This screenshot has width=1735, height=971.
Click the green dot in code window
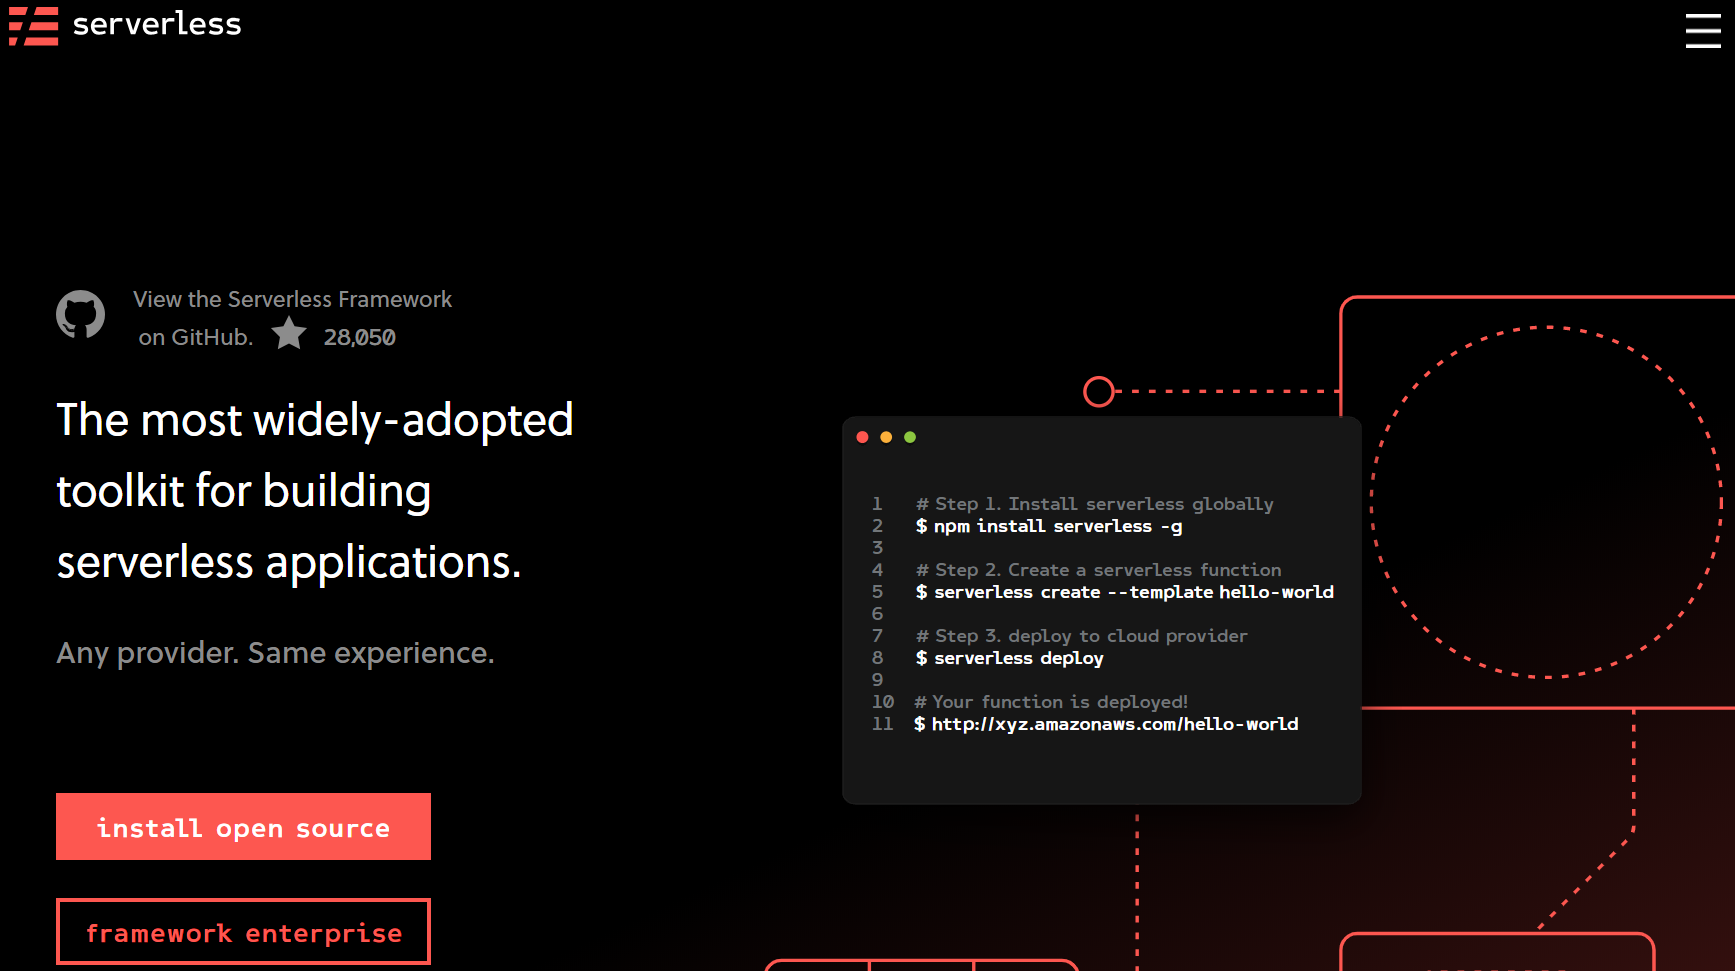pyautogui.click(x=910, y=437)
